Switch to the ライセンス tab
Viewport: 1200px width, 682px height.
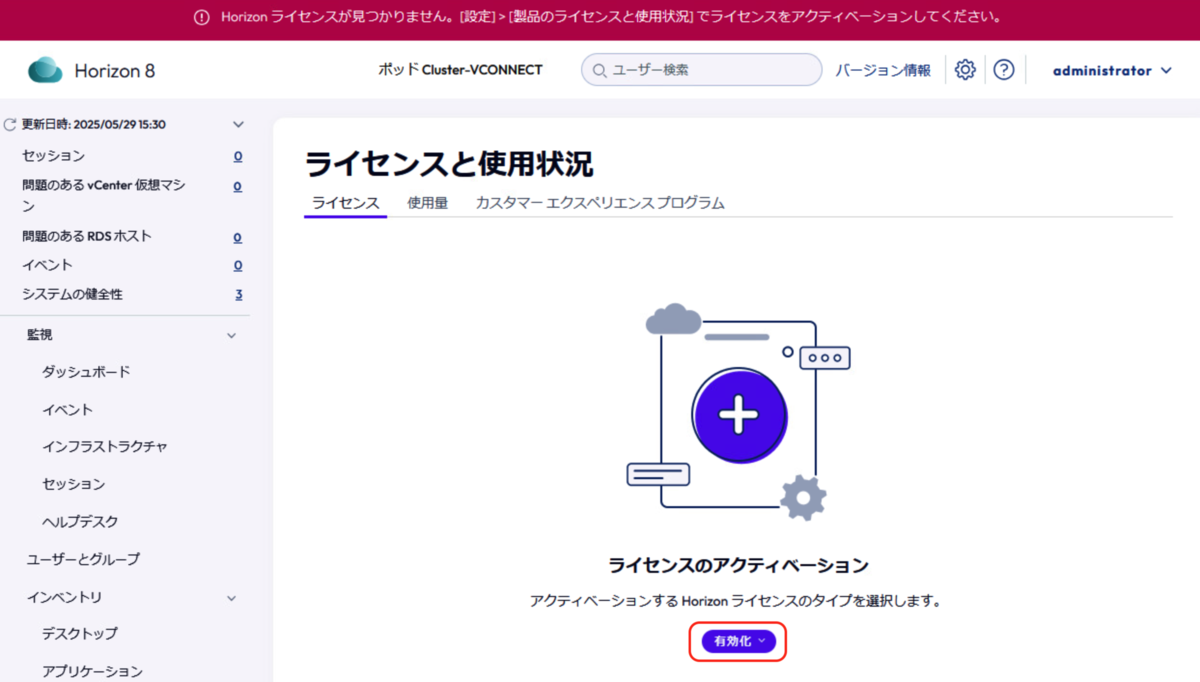tap(345, 203)
